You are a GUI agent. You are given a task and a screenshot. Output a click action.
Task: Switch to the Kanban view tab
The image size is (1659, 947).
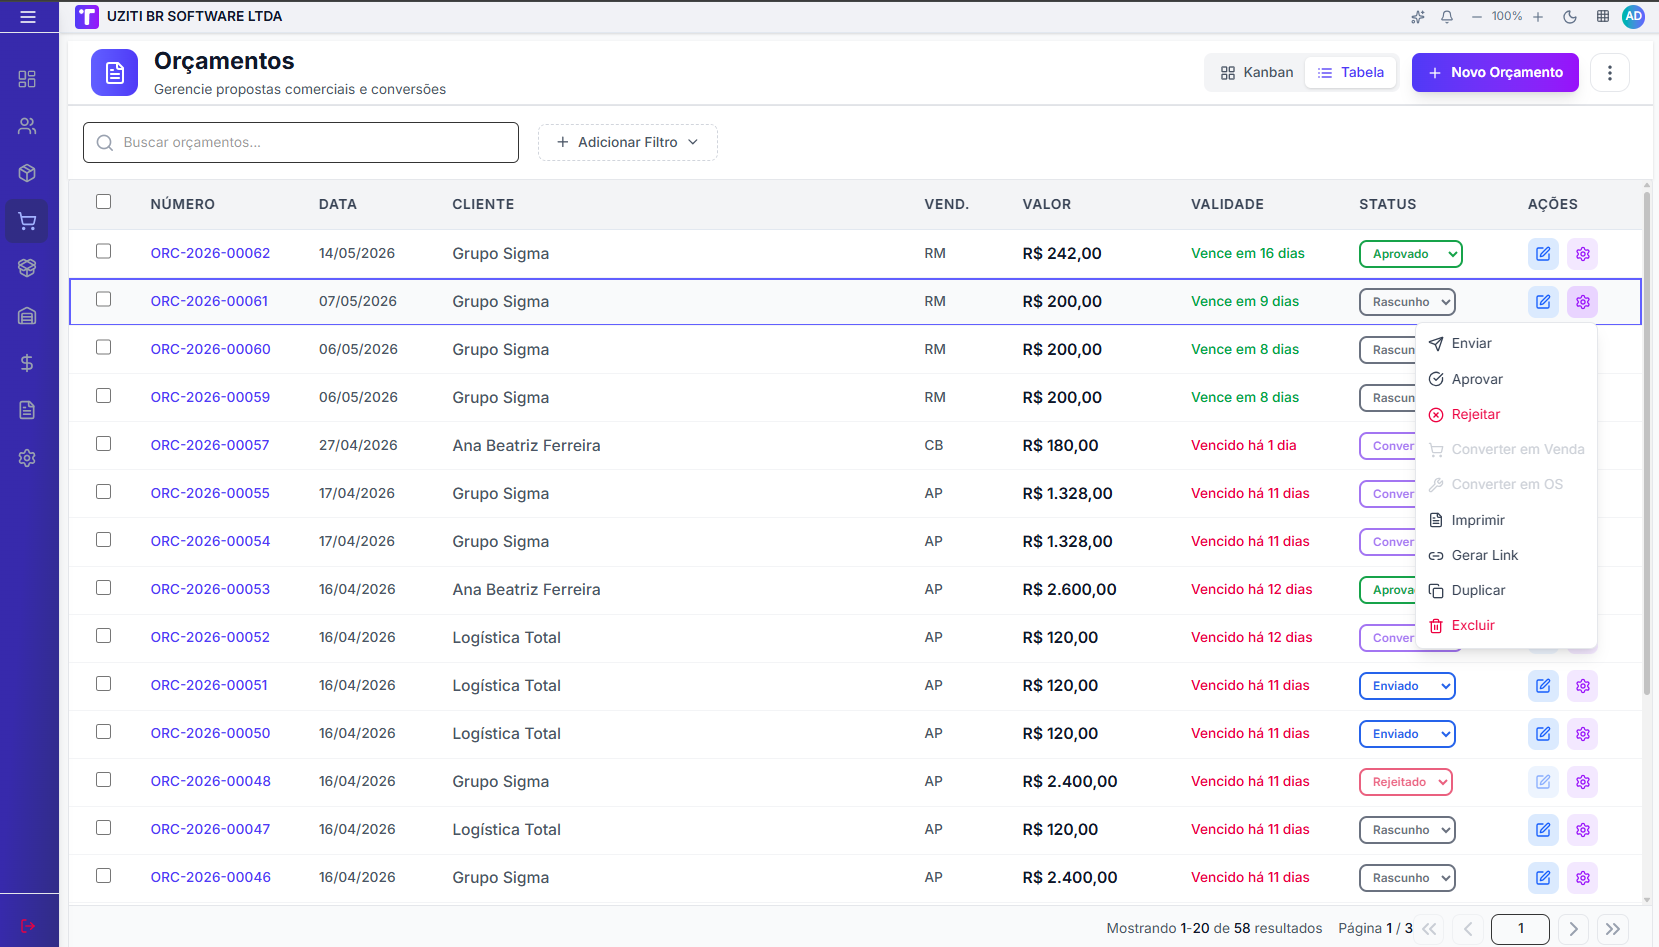click(1257, 73)
